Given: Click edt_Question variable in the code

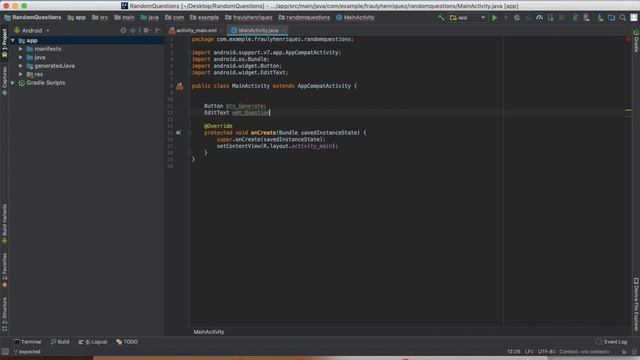Looking at the screenshot, I should pyautogui.click(x=251, y=113).
